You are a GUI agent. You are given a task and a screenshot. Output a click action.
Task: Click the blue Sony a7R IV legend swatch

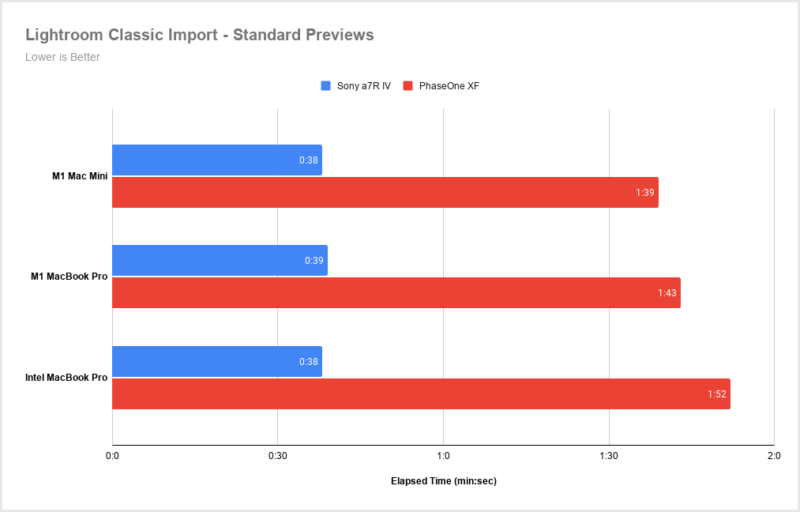(325, 86)
